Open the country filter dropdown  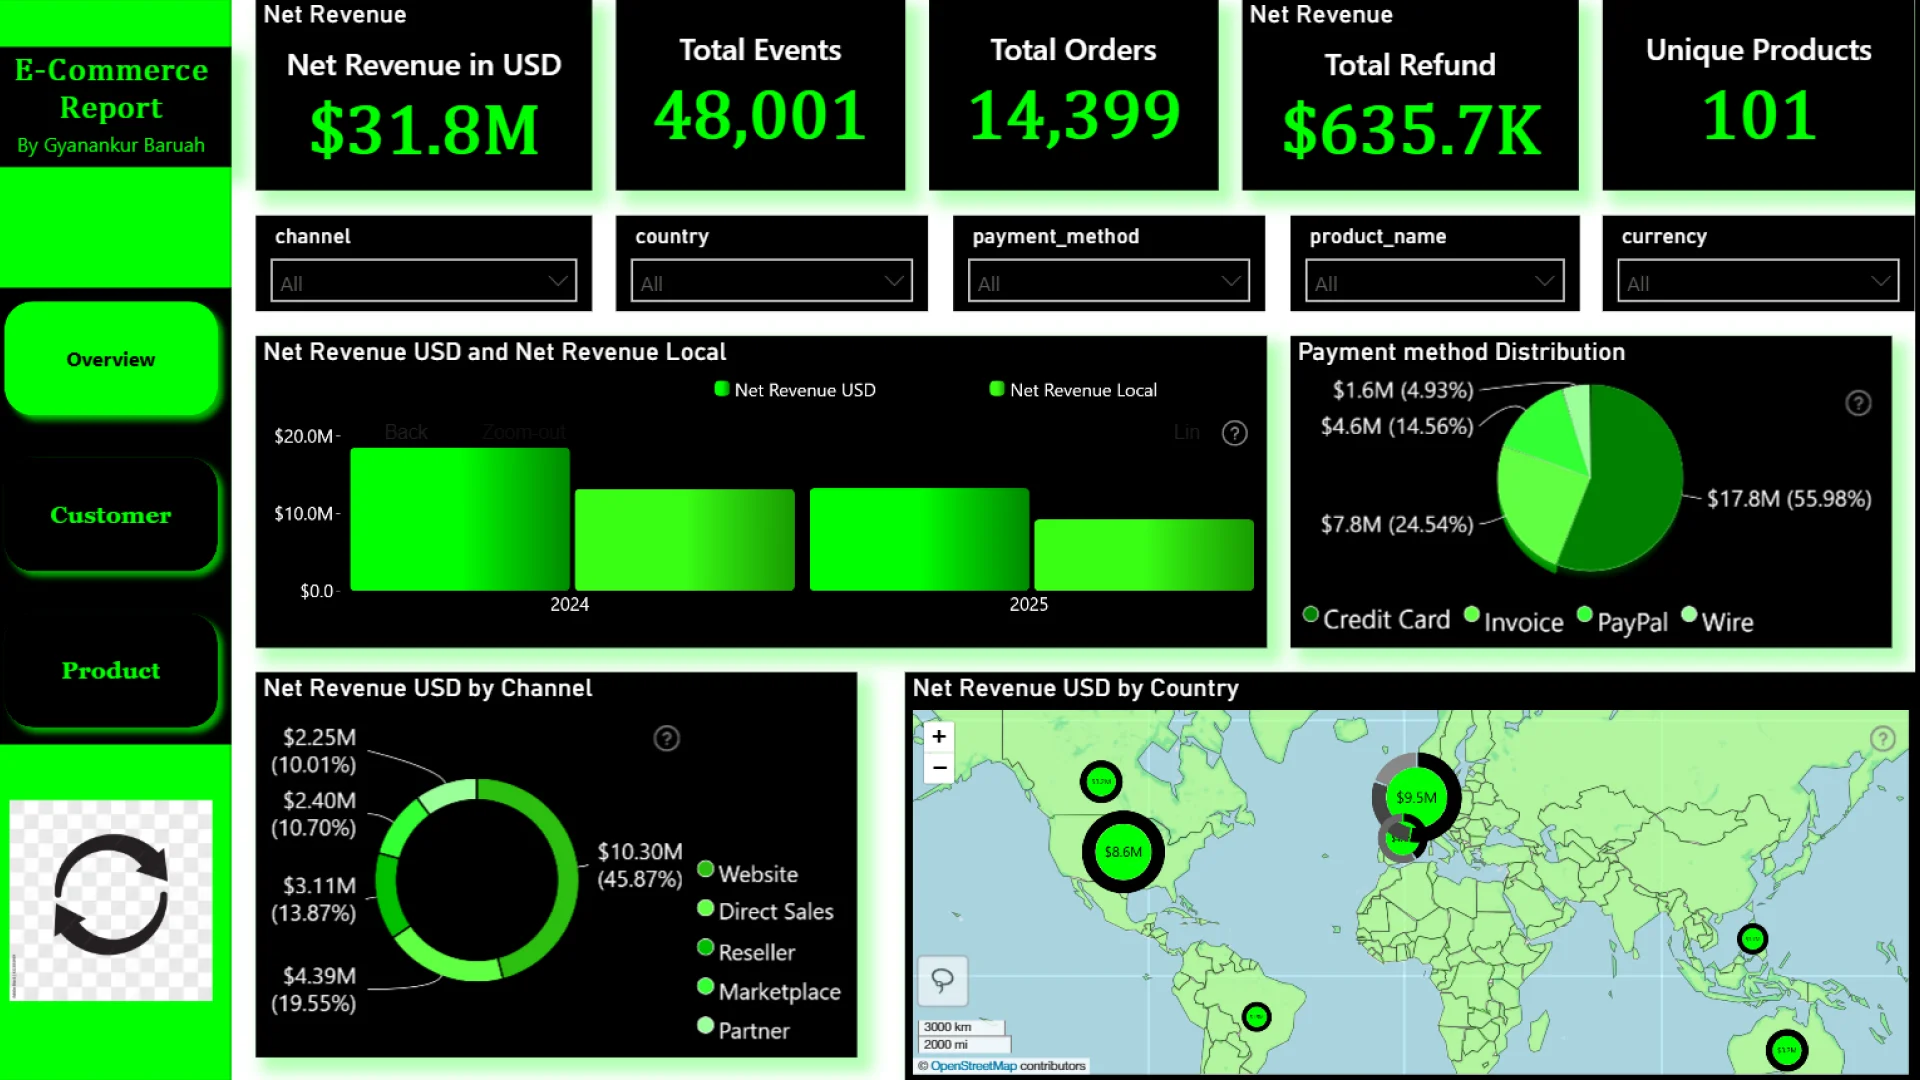pyautogui.click(x=771, y=281)
